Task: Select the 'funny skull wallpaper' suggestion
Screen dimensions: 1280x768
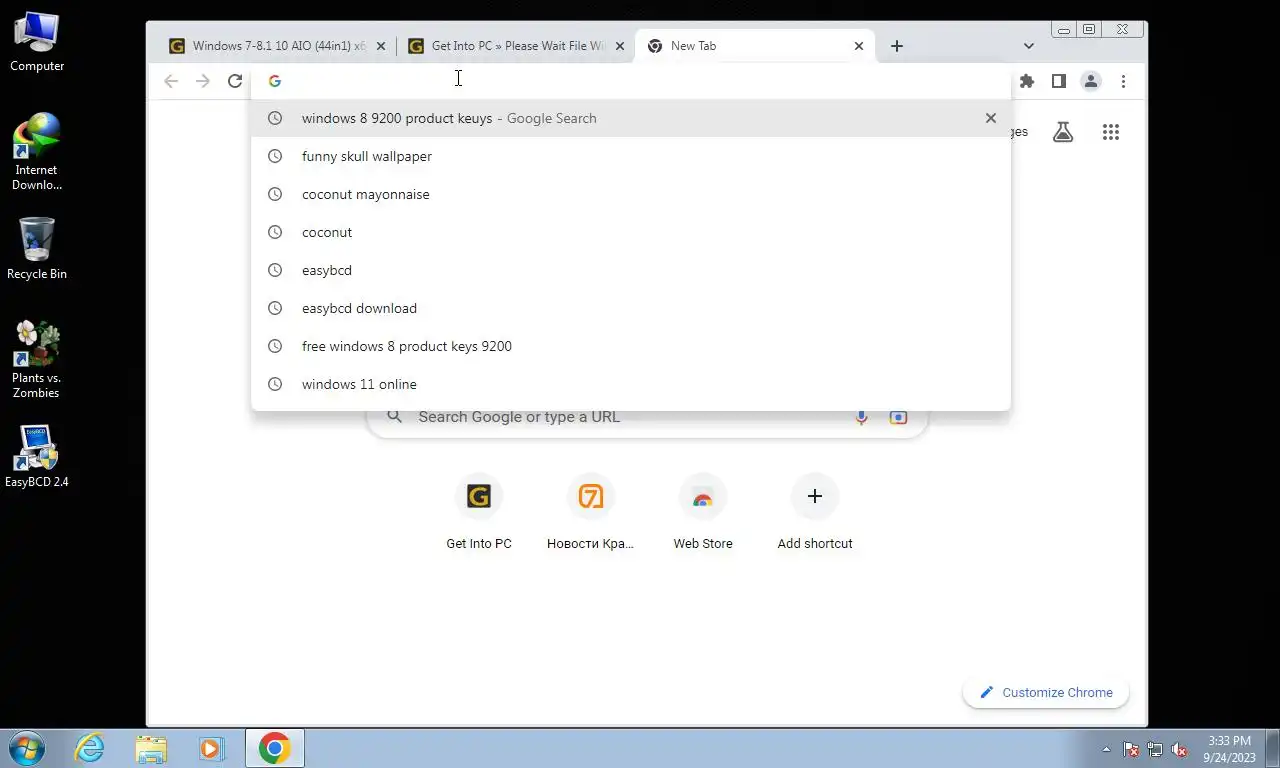Action: click(631, 156)
